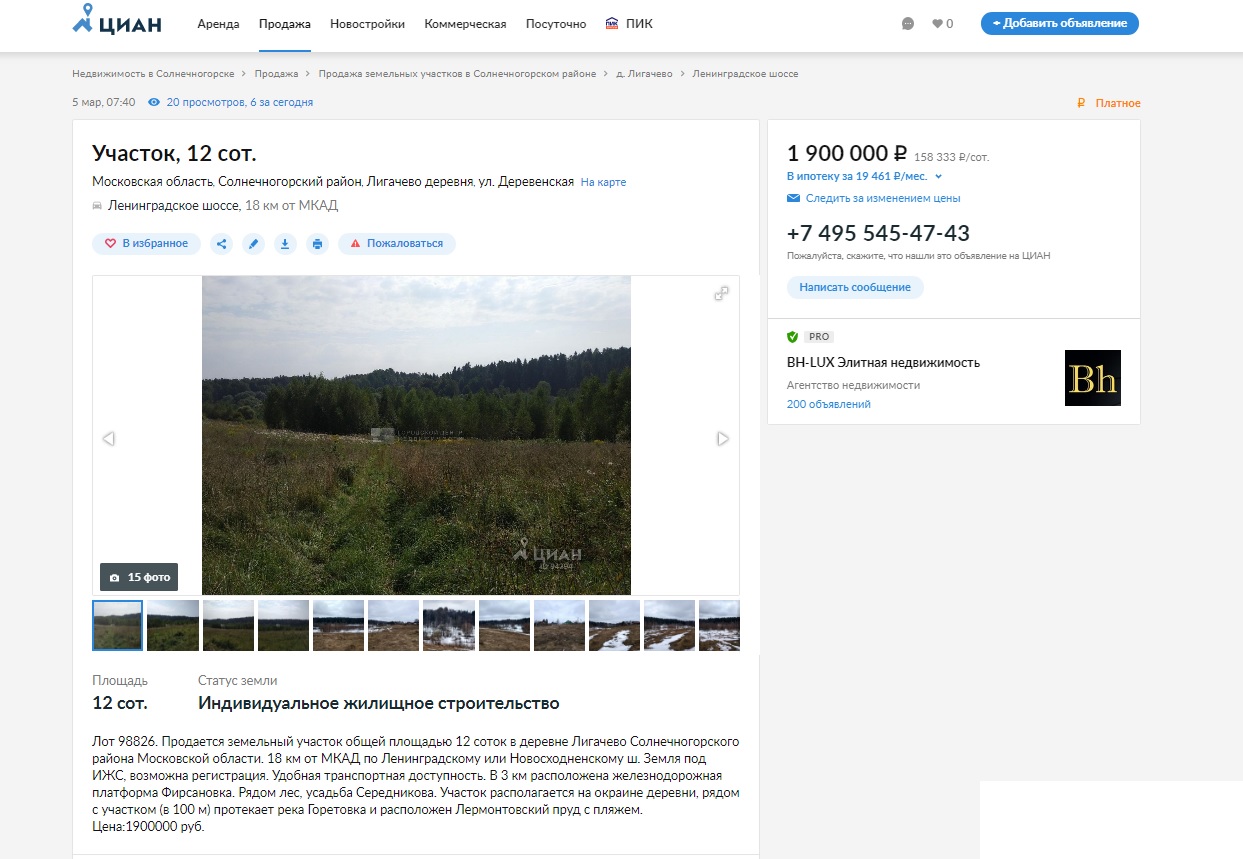Screen dimensions: 1243x859
Task: Open the messages chat bubble icon
Action: (908, 24)
